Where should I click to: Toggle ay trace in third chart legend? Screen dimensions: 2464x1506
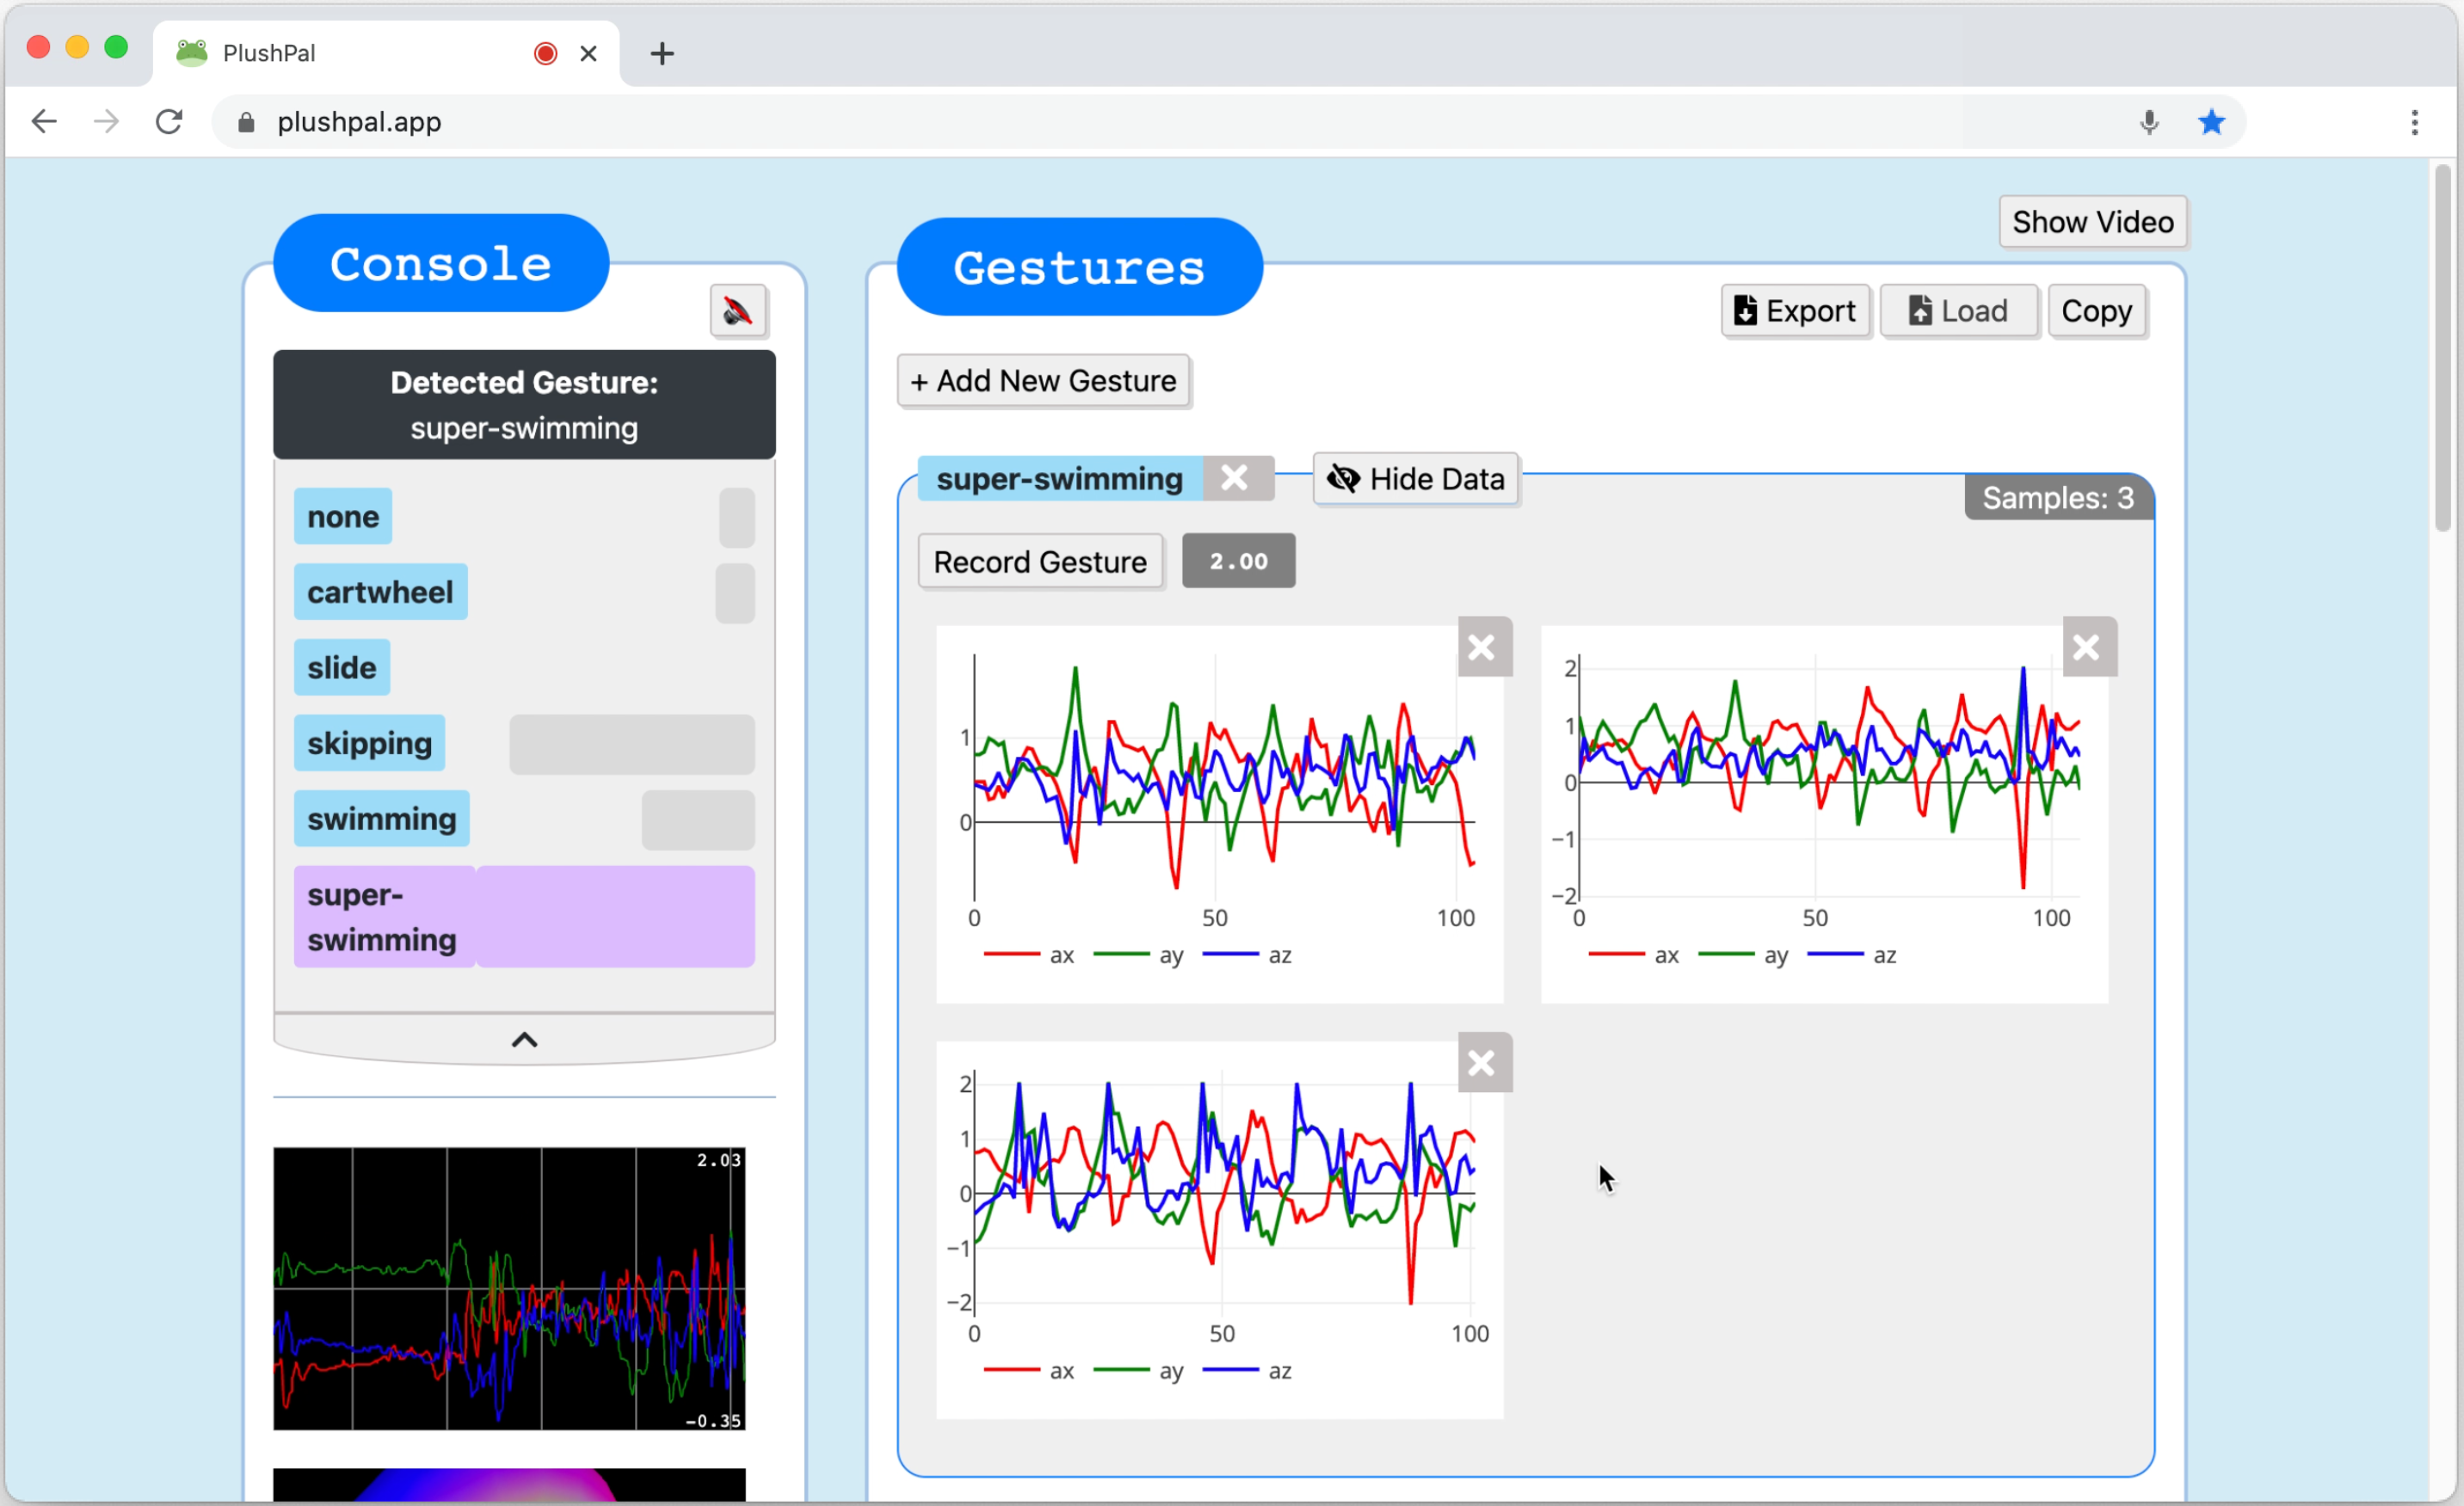(1138, 1370)
